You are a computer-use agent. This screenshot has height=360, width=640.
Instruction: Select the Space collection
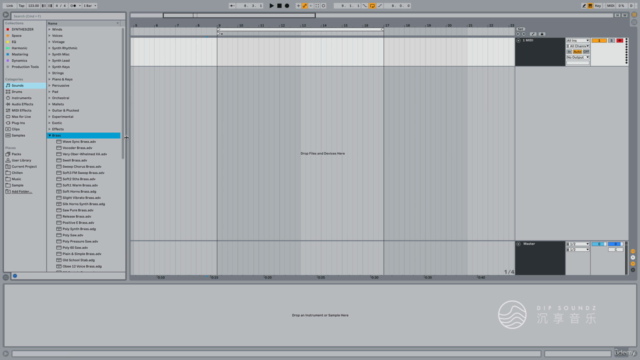16,36
